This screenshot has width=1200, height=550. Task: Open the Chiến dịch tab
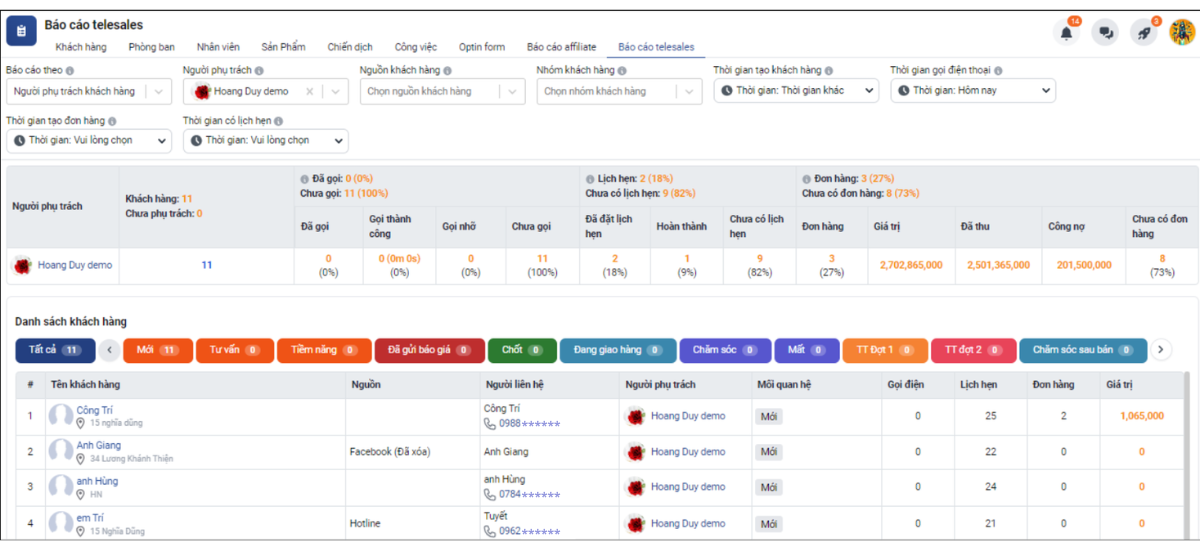[x=350, y=47]
